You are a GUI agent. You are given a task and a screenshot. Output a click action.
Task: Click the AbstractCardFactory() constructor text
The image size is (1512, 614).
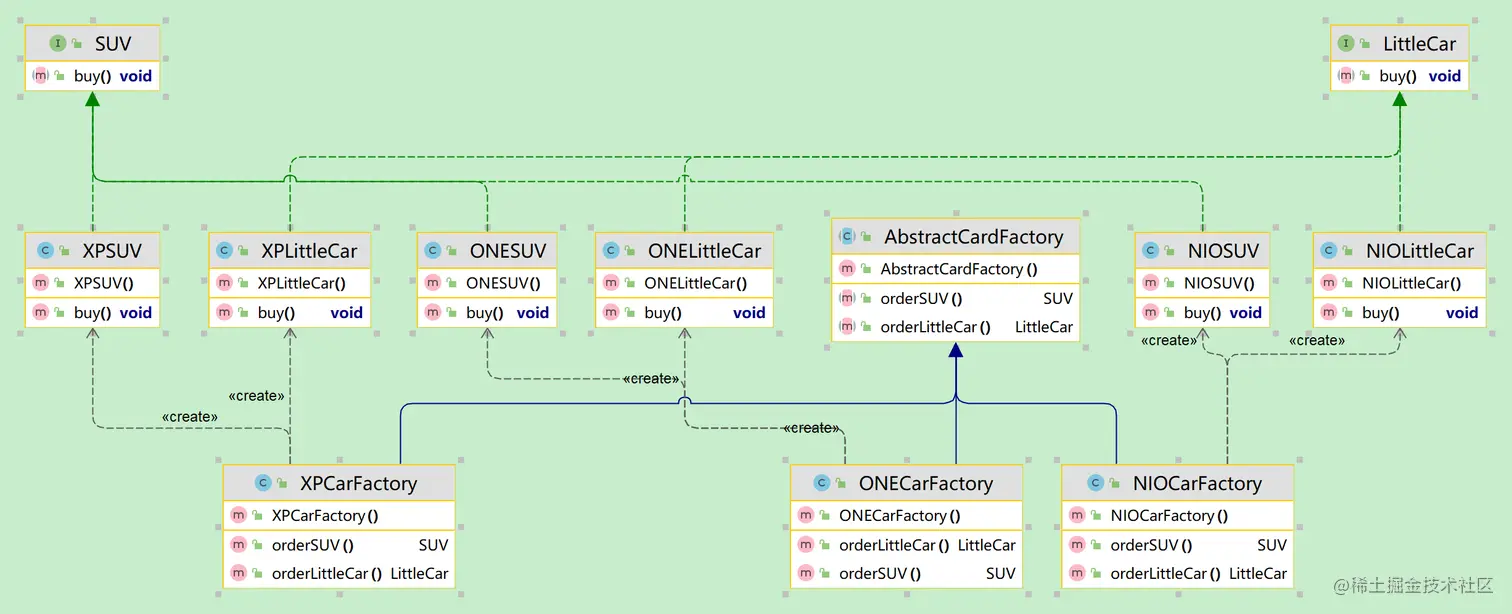click(x=959, y=269)
